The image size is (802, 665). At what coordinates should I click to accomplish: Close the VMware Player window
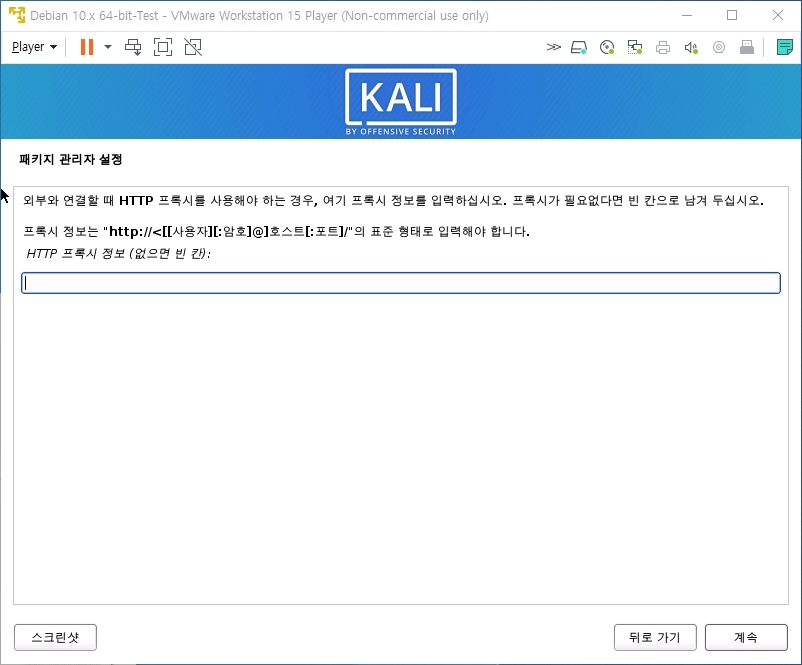coord(778,15)
